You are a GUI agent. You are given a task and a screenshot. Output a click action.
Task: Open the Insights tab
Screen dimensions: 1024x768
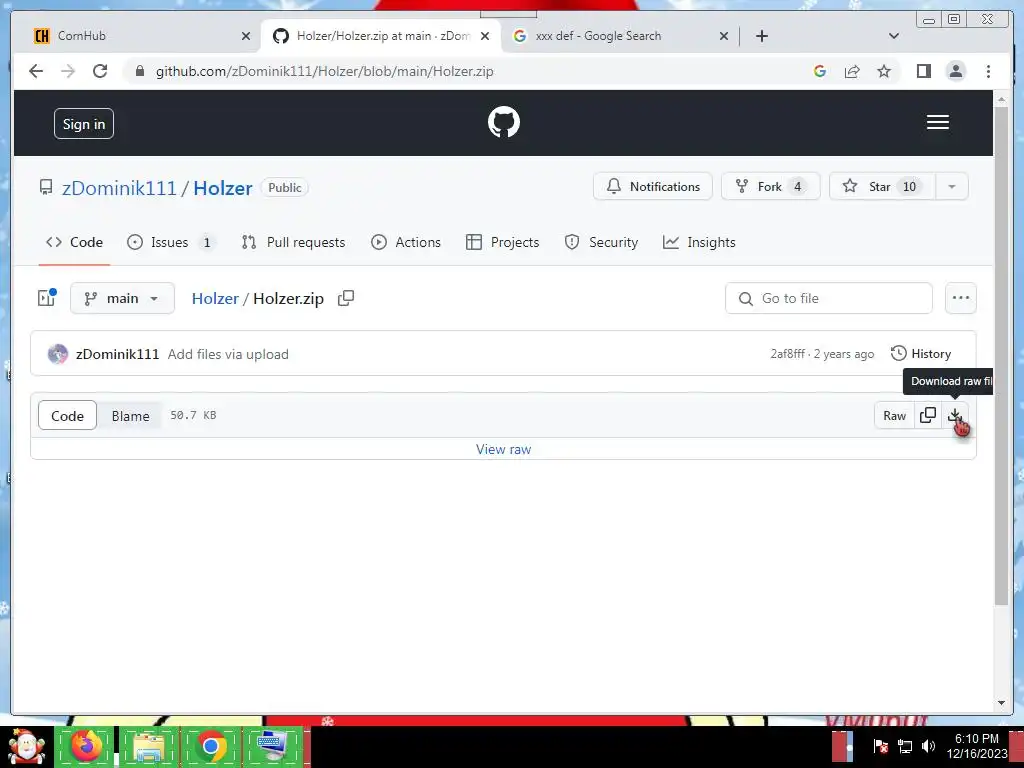tap(699, 242)
